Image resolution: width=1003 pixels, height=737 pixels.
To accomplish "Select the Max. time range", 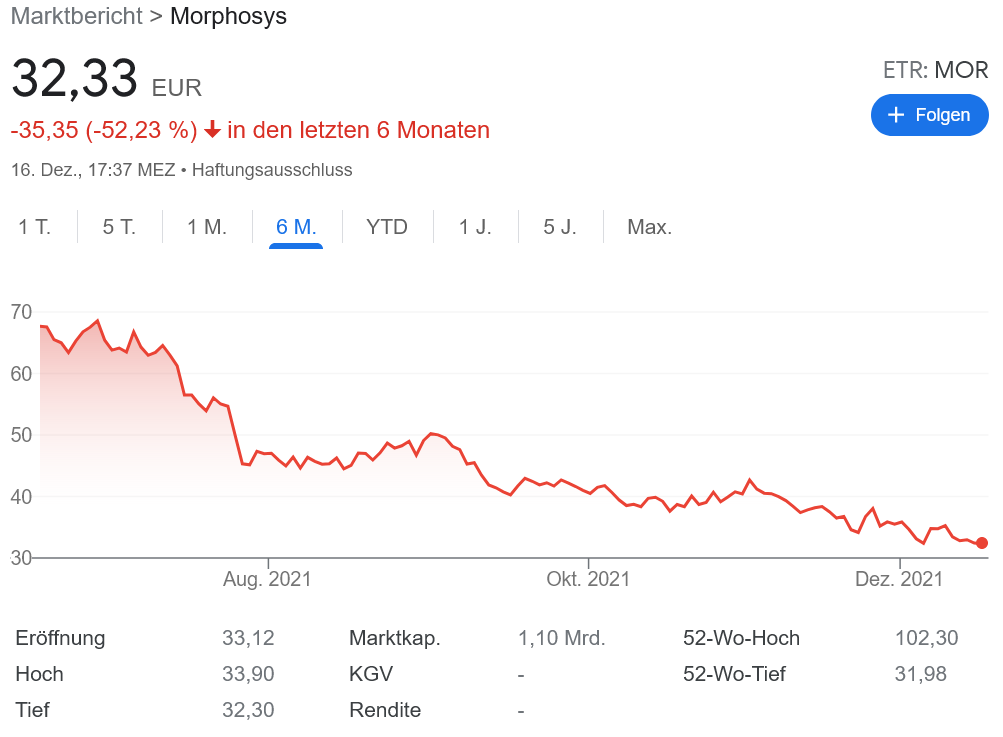I will click(649, 227).
